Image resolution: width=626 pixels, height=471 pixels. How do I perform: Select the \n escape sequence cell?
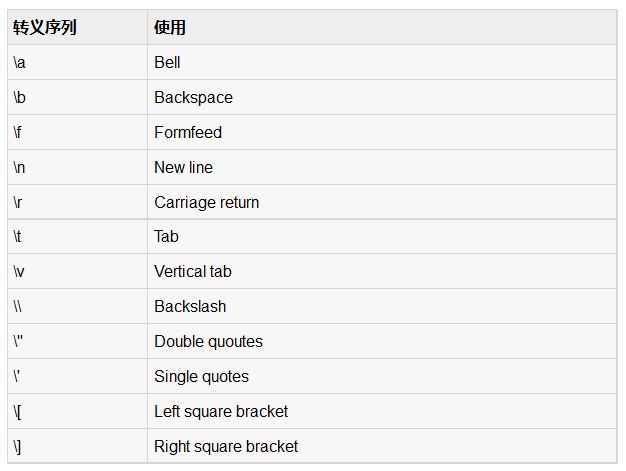(19, 167)
